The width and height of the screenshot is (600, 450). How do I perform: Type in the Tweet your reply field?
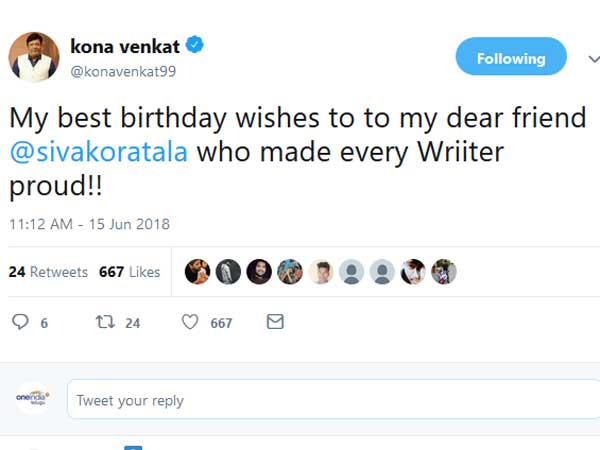coord(330,400)
